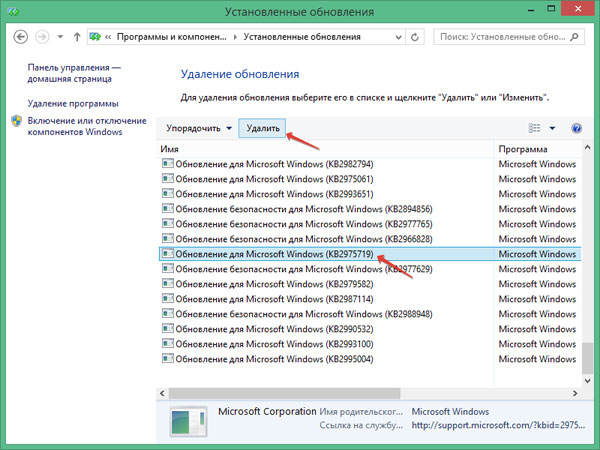Click the icon of update KB2993100

[168, 343]
